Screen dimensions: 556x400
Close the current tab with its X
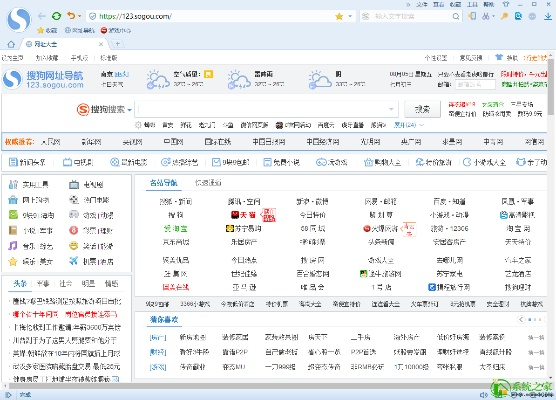pyautogui.click(x=101, y=44)
